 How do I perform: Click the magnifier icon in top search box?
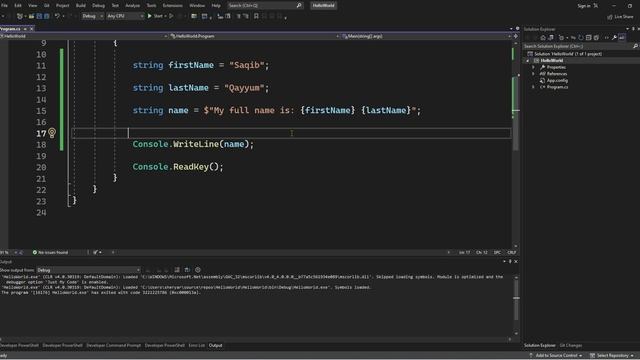[299, 6]
